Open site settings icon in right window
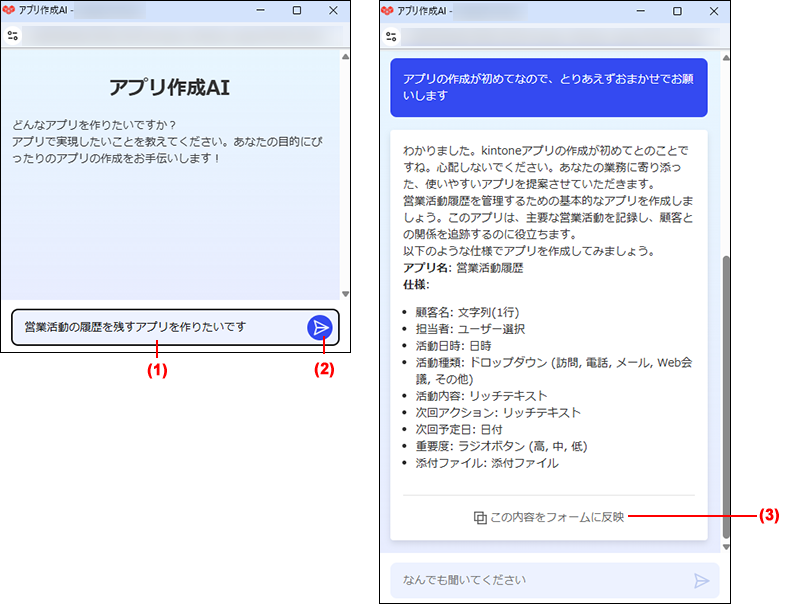Viewport: 800px width, 604px height. tap(392, 36)
